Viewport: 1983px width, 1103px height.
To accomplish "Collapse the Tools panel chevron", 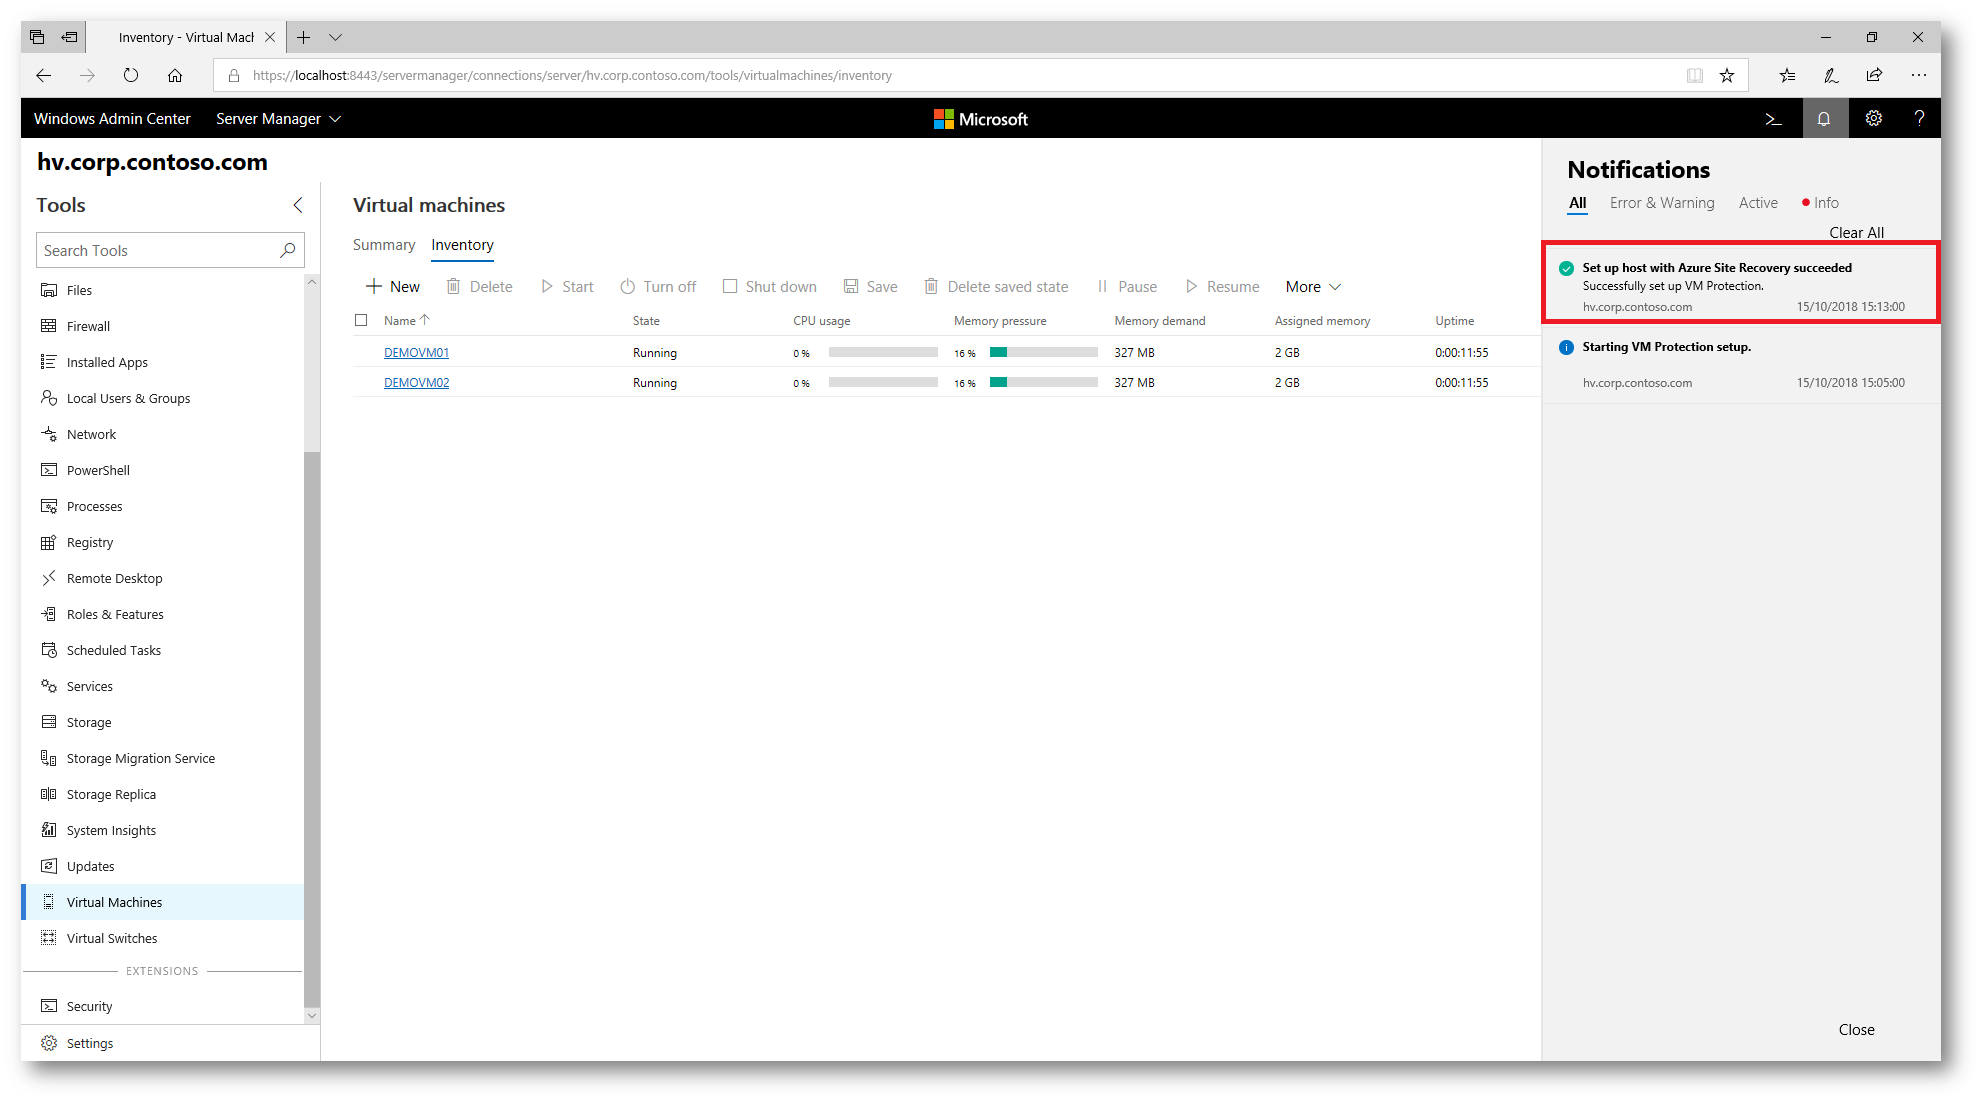I will point(297,205).
